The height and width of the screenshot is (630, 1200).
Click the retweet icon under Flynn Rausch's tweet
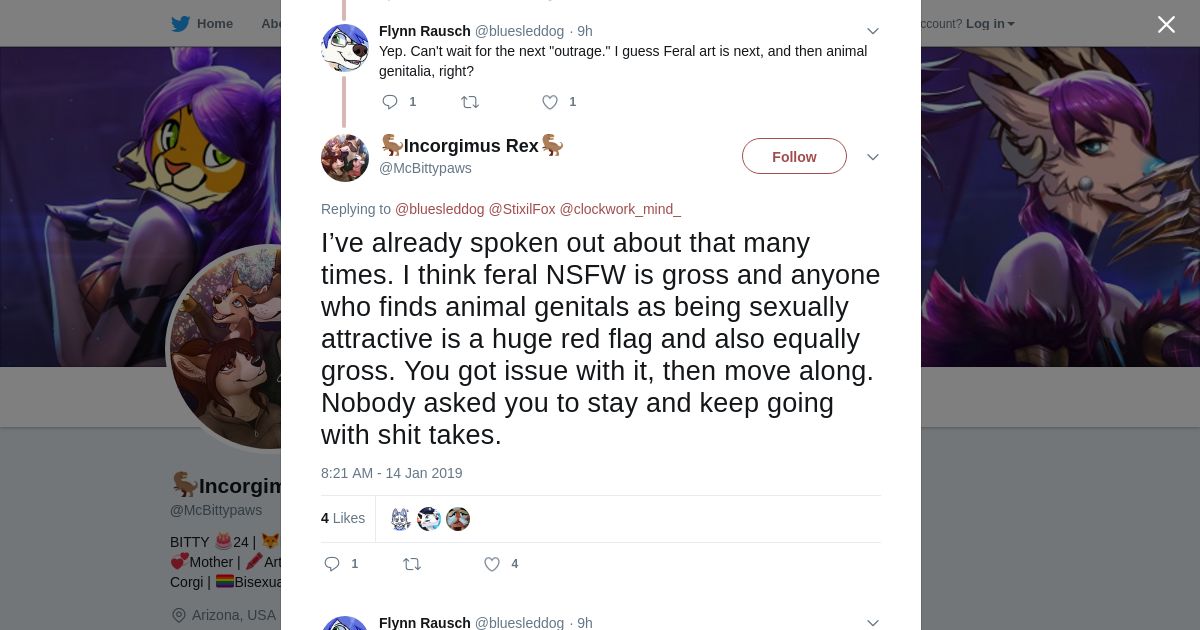(469, 102)
